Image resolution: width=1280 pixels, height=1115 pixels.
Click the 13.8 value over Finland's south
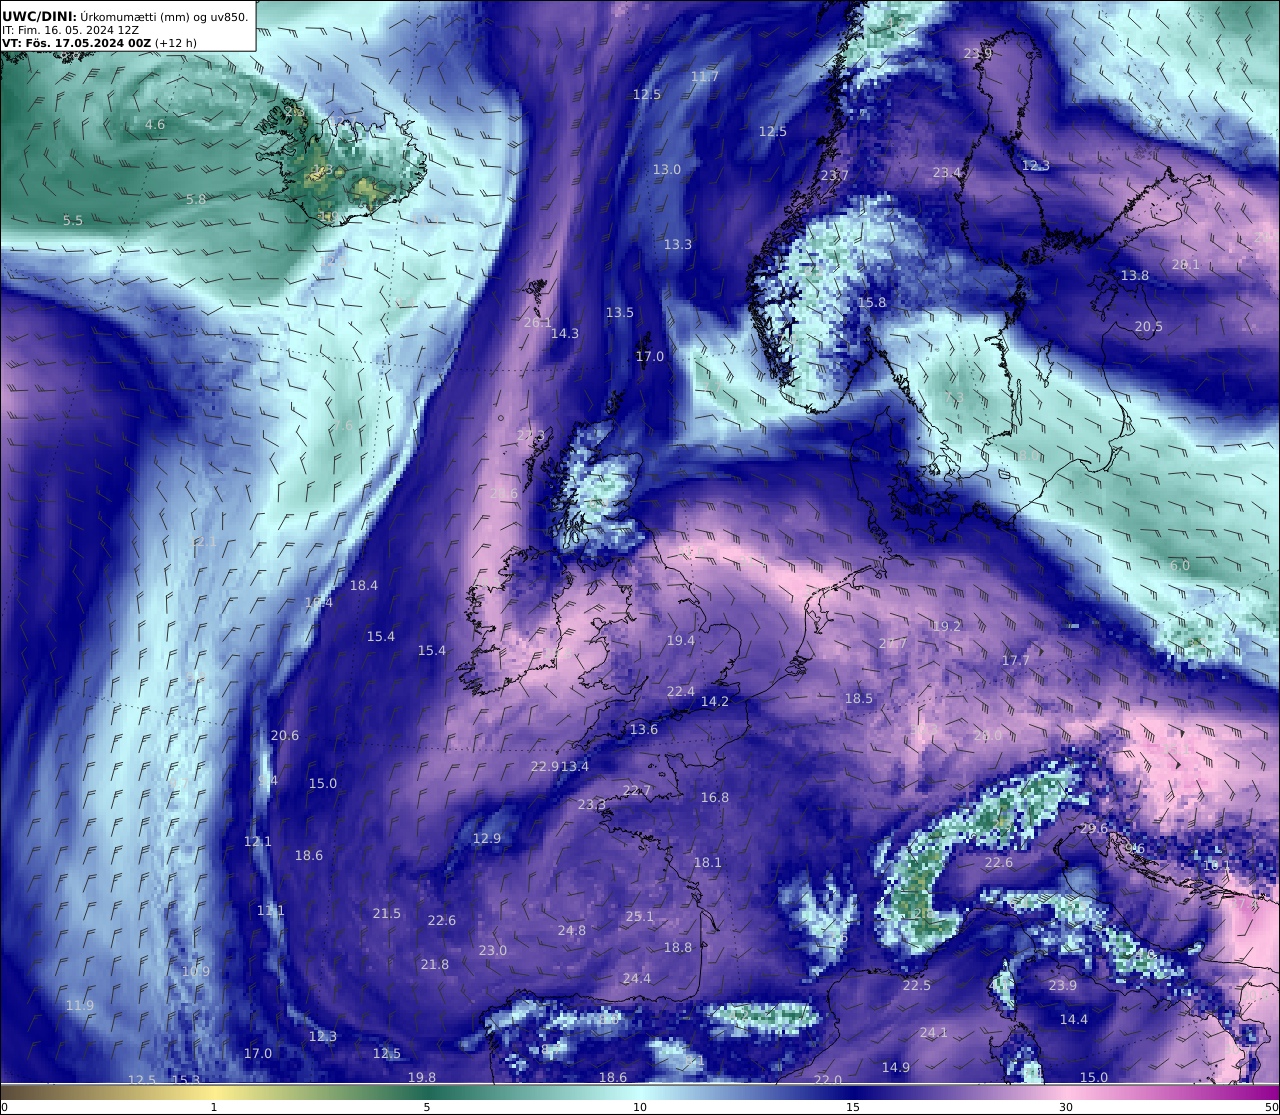pos(1135,276)
